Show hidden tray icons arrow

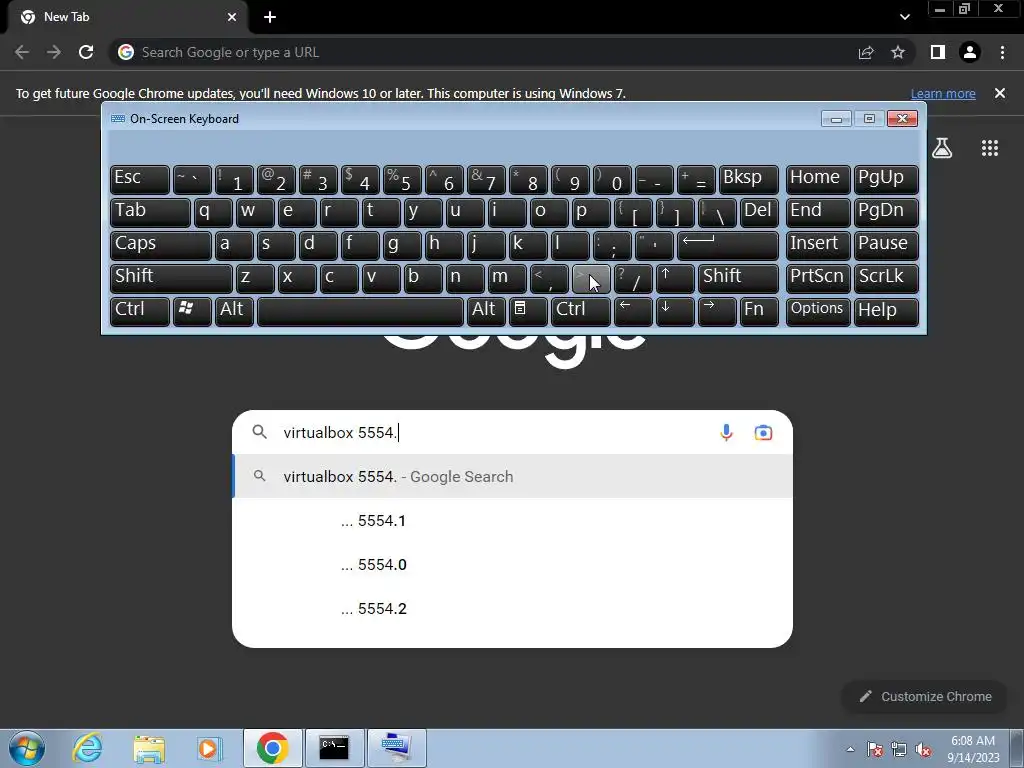tap(850, 749)
